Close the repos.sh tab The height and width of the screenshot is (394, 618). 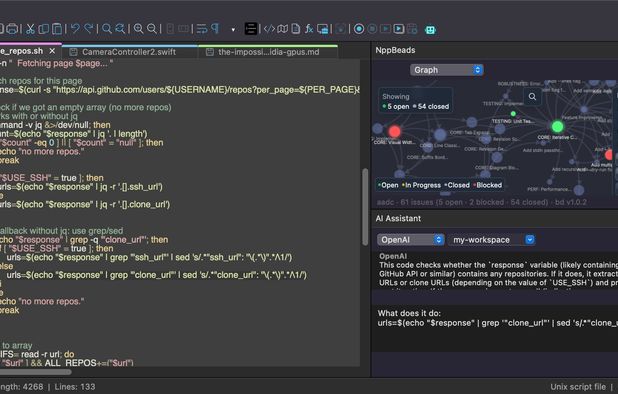point(52,51)
